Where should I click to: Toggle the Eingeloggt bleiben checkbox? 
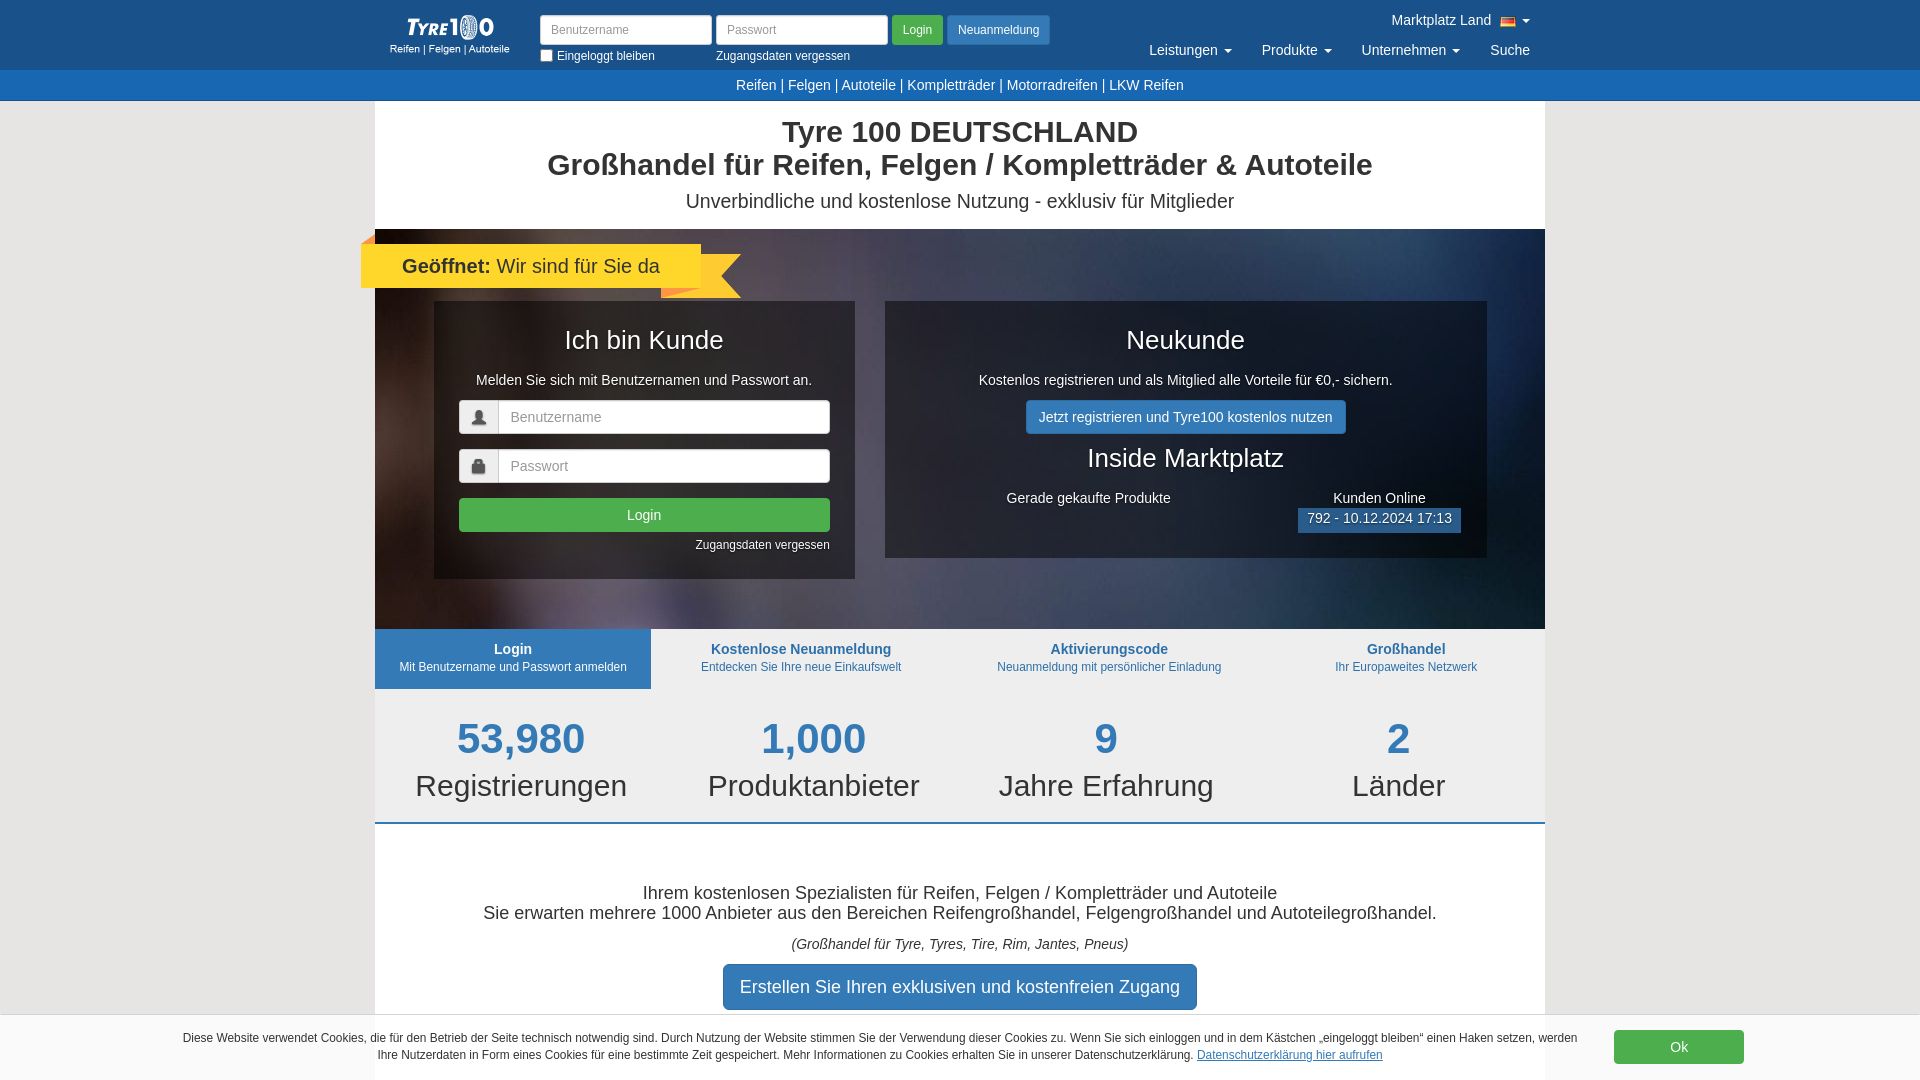(546, 56)
